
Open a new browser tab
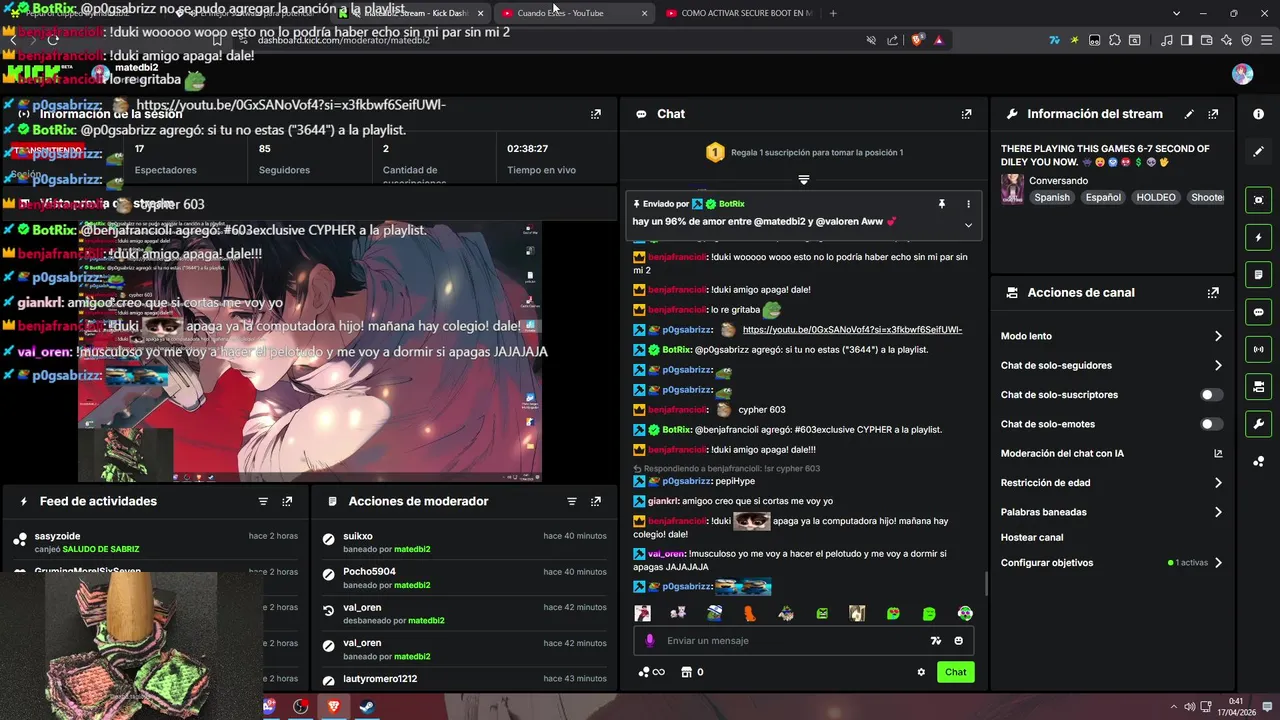tap(833, 13)
